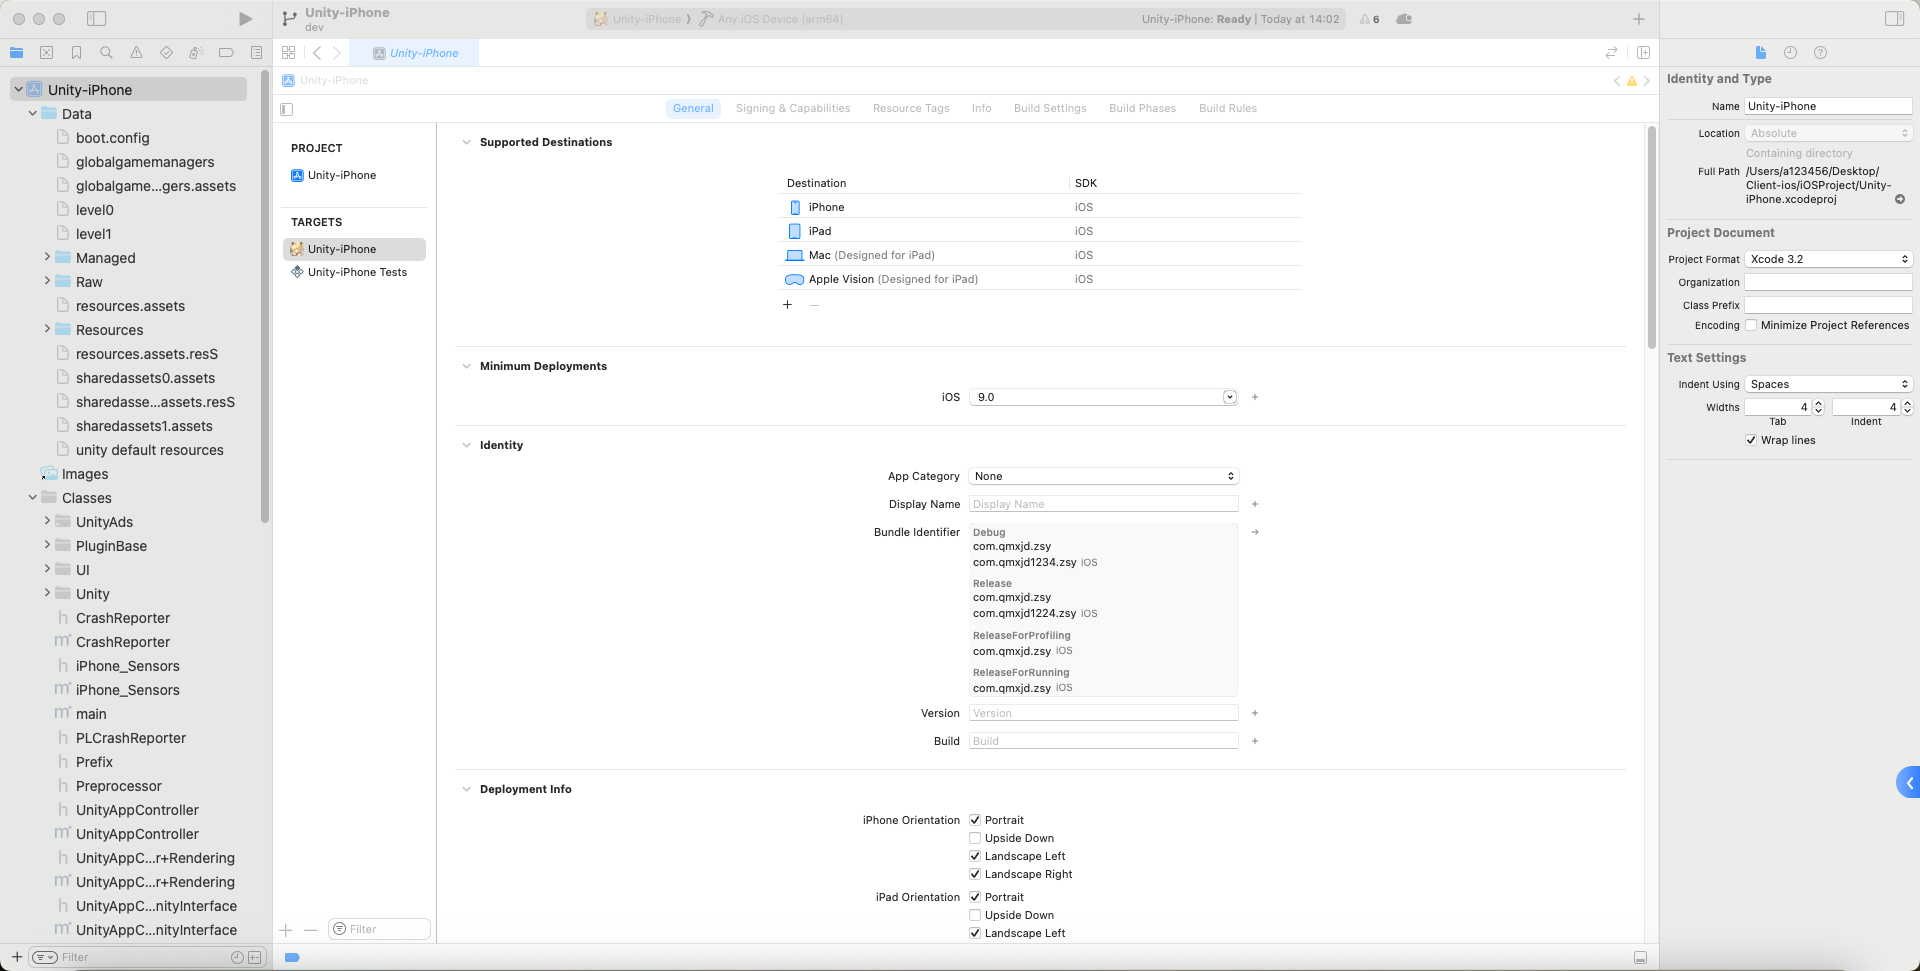Show the History inspector clock icon
Viewport: 1920px width, 971px height.
click(x=1790, y=53)
